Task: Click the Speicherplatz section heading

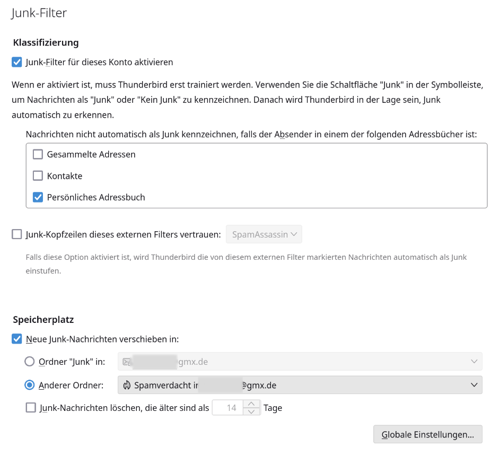Action: pos(43,320)
